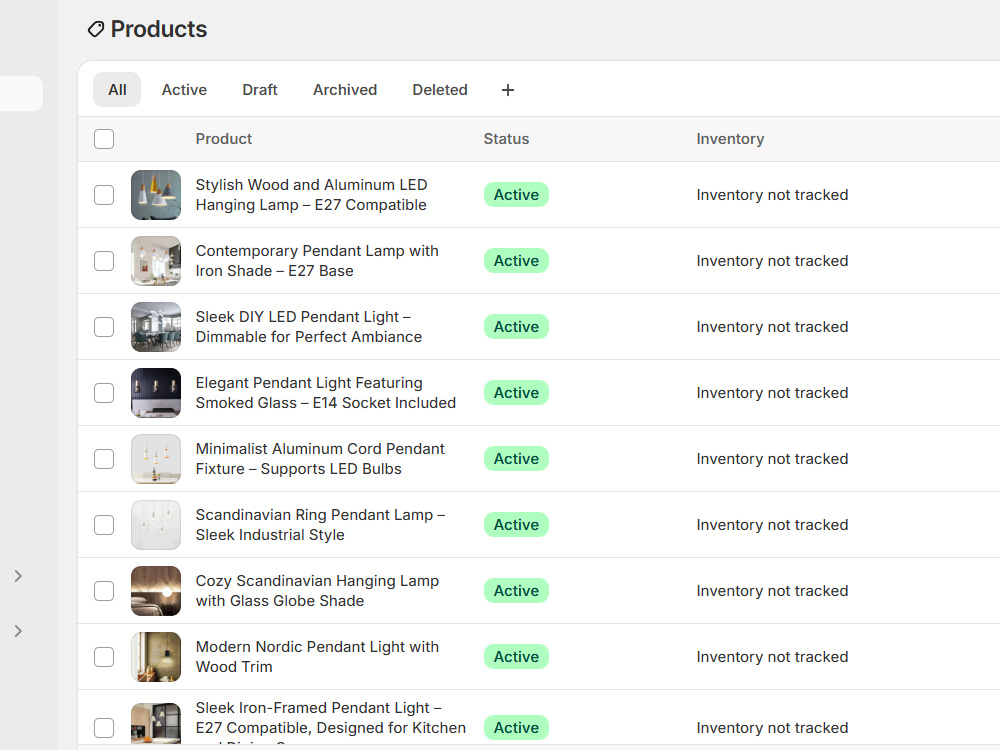Open Stylish Wood and Aluminum LED lamp thumbnail
This screenshot has height=750, width=1000.
[x=156, y=195]
